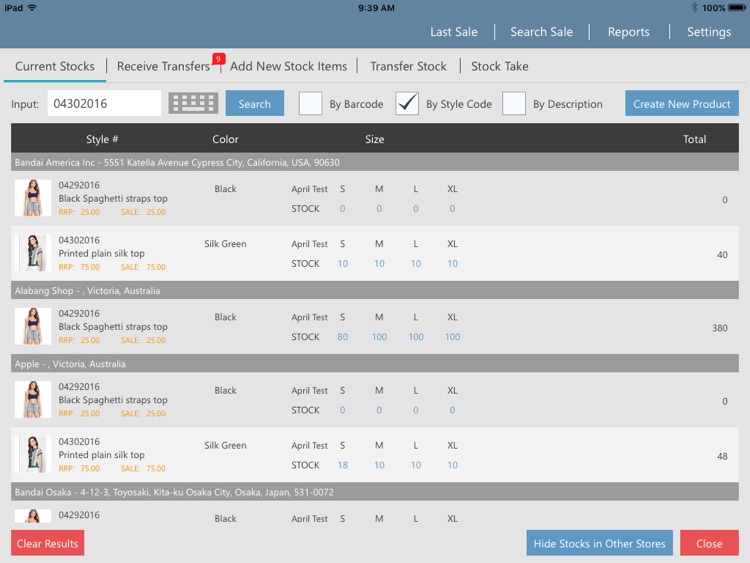Click the 9:39 AM clock

(376, 8)
